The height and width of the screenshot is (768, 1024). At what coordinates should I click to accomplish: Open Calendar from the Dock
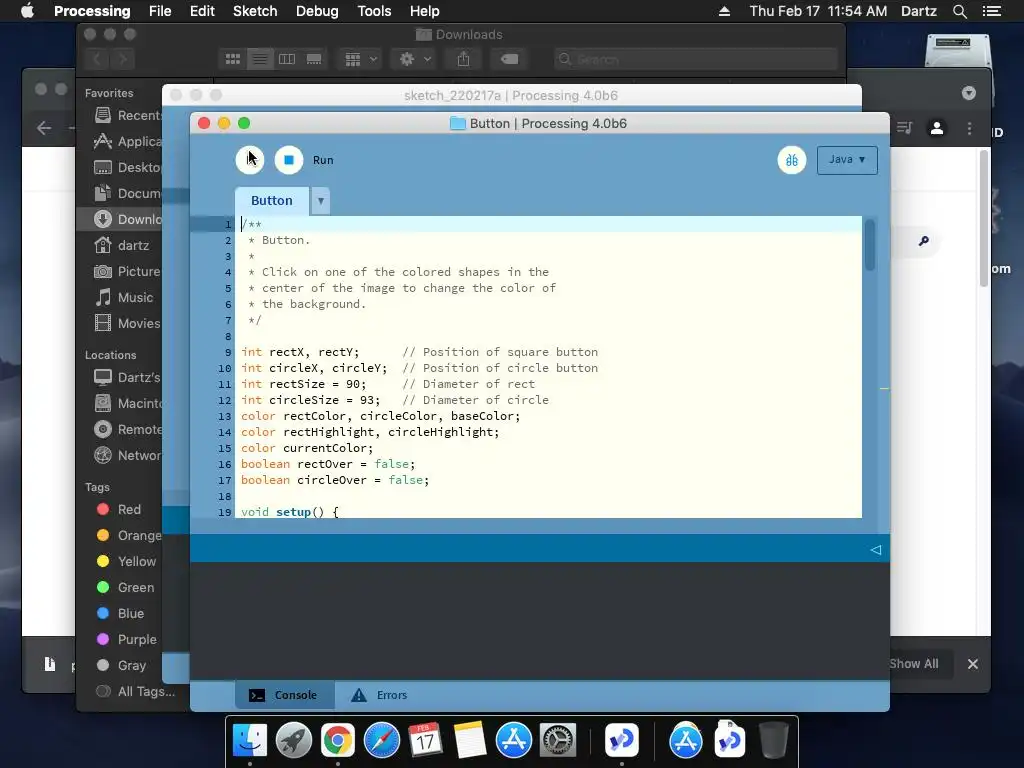pyautogui.click(x=425, y=741)
